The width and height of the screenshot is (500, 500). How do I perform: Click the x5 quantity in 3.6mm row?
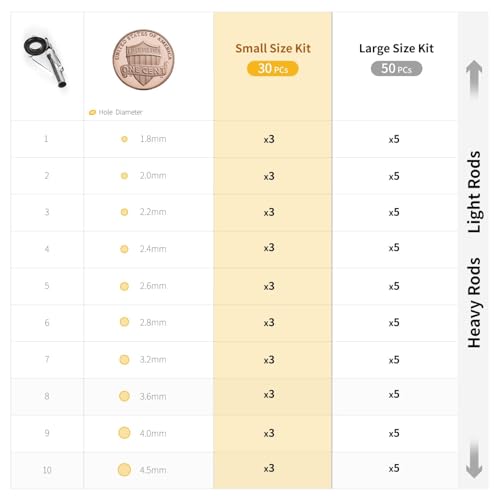[394, 394]
